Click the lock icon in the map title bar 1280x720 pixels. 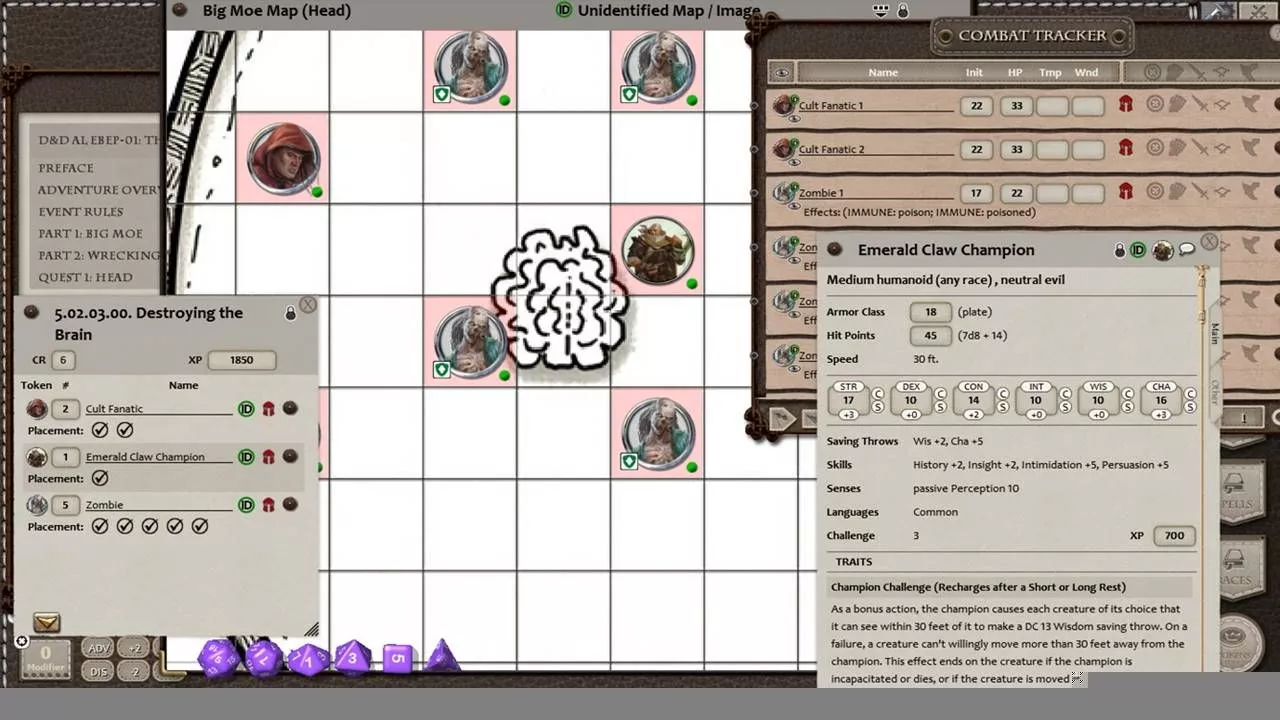pos(903,11)
